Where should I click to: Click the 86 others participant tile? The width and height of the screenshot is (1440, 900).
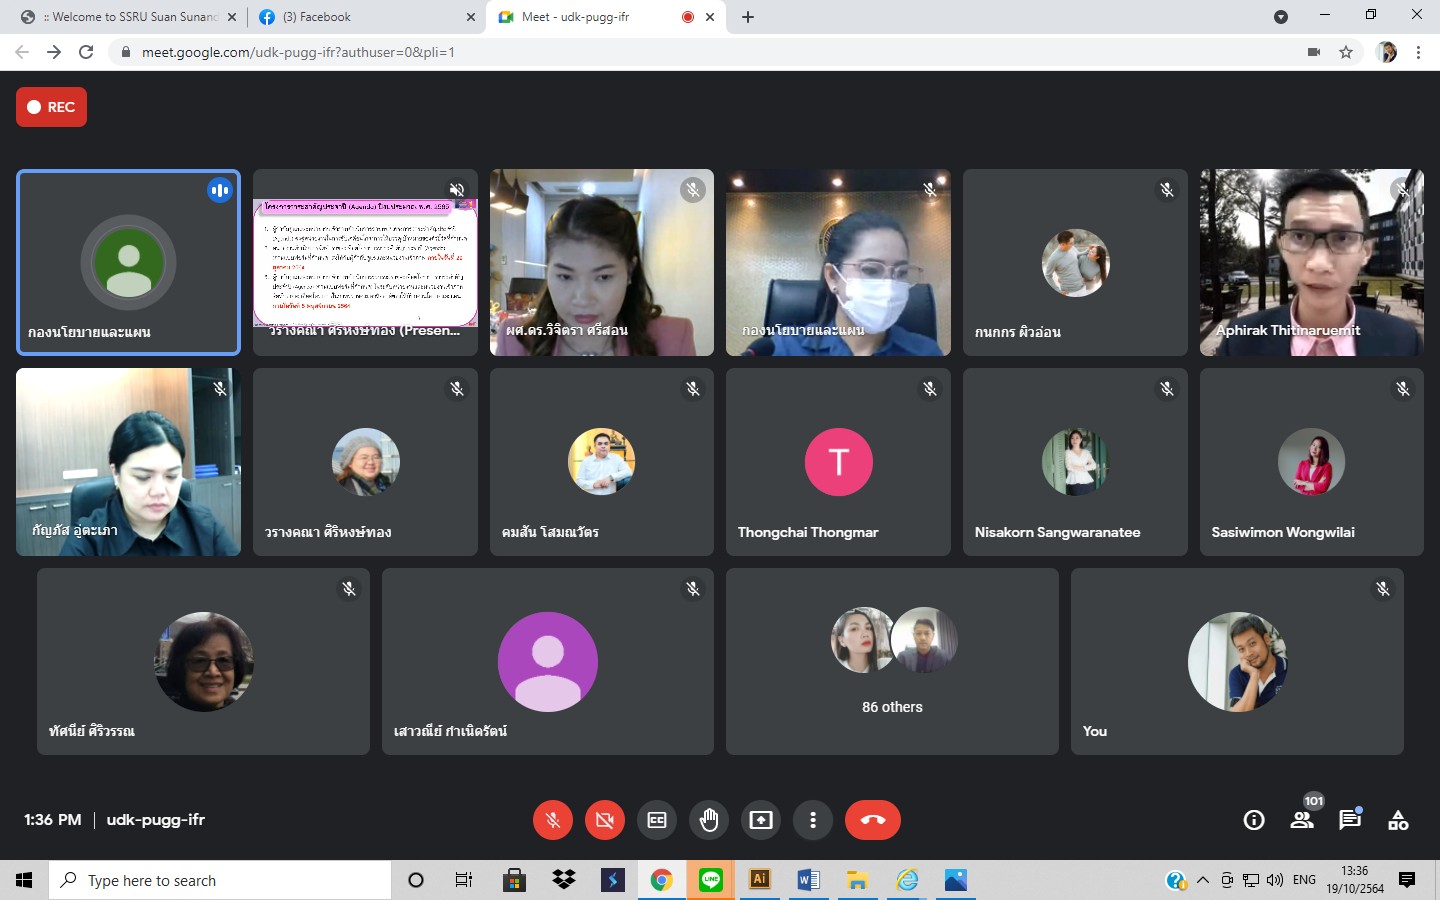tap(892, 661)
